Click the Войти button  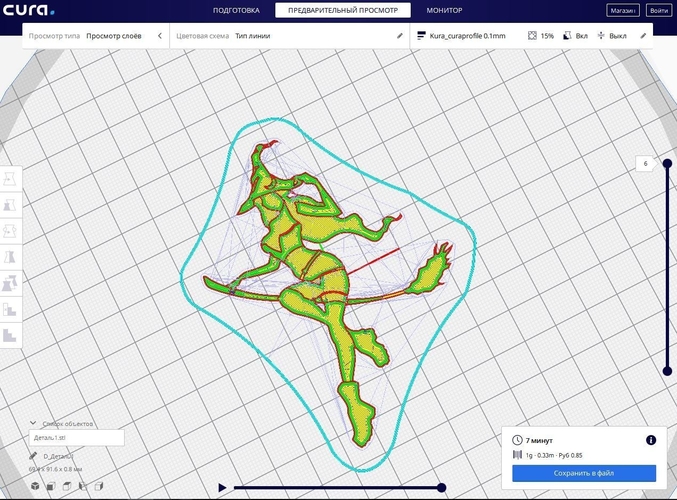(x=659, y=10)
